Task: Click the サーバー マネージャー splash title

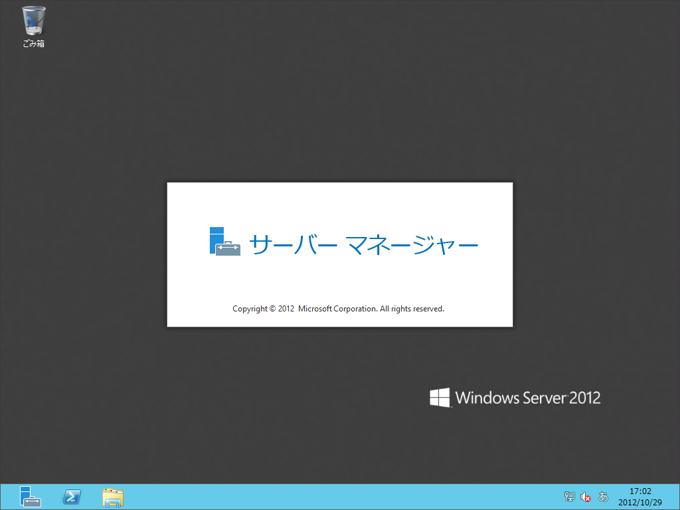Action: click(363, 244)
